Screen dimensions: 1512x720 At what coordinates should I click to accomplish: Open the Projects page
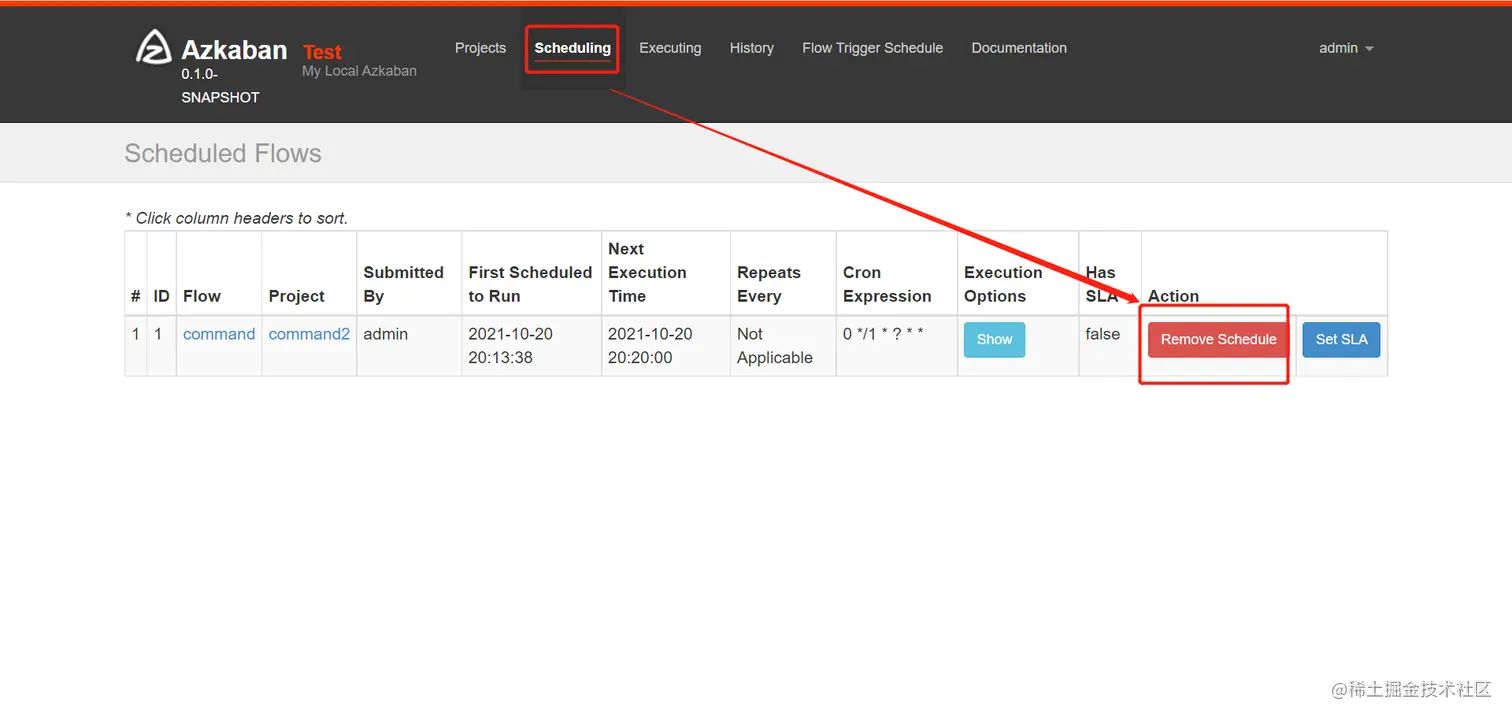(480, 48)
